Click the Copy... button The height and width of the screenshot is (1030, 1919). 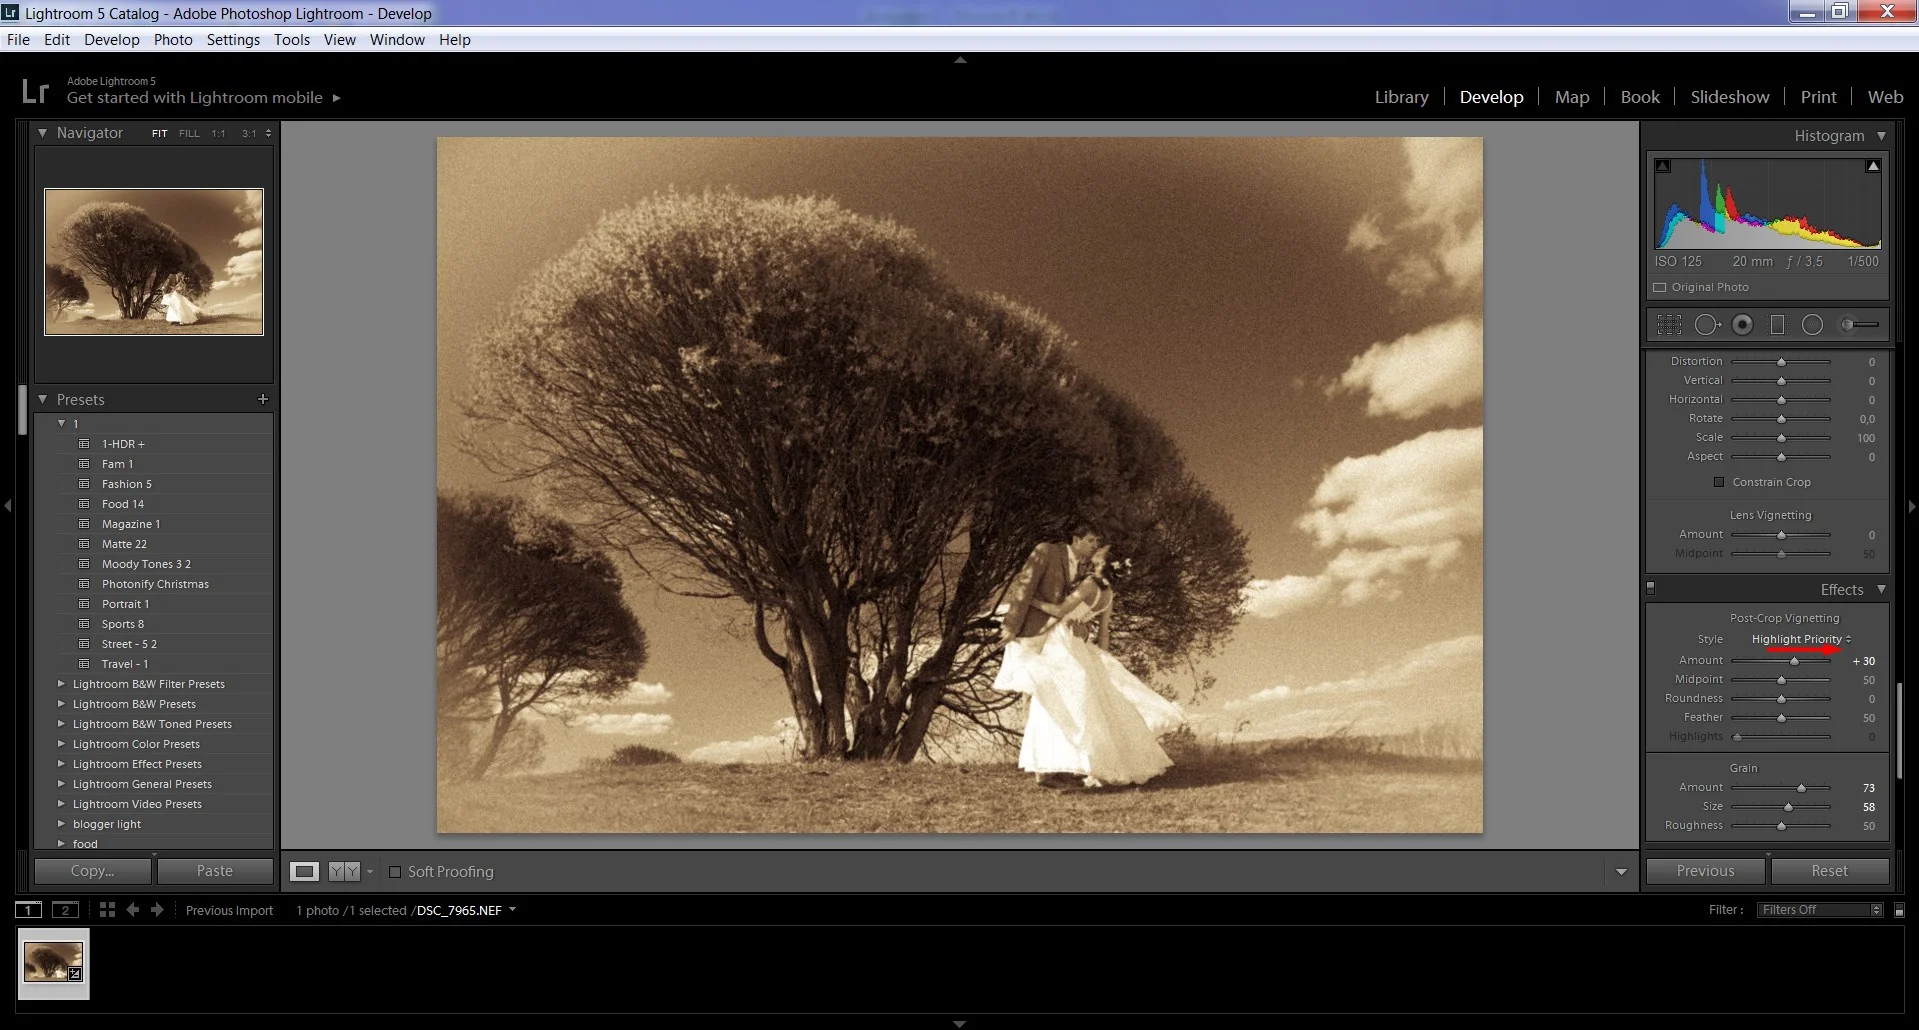93,871
